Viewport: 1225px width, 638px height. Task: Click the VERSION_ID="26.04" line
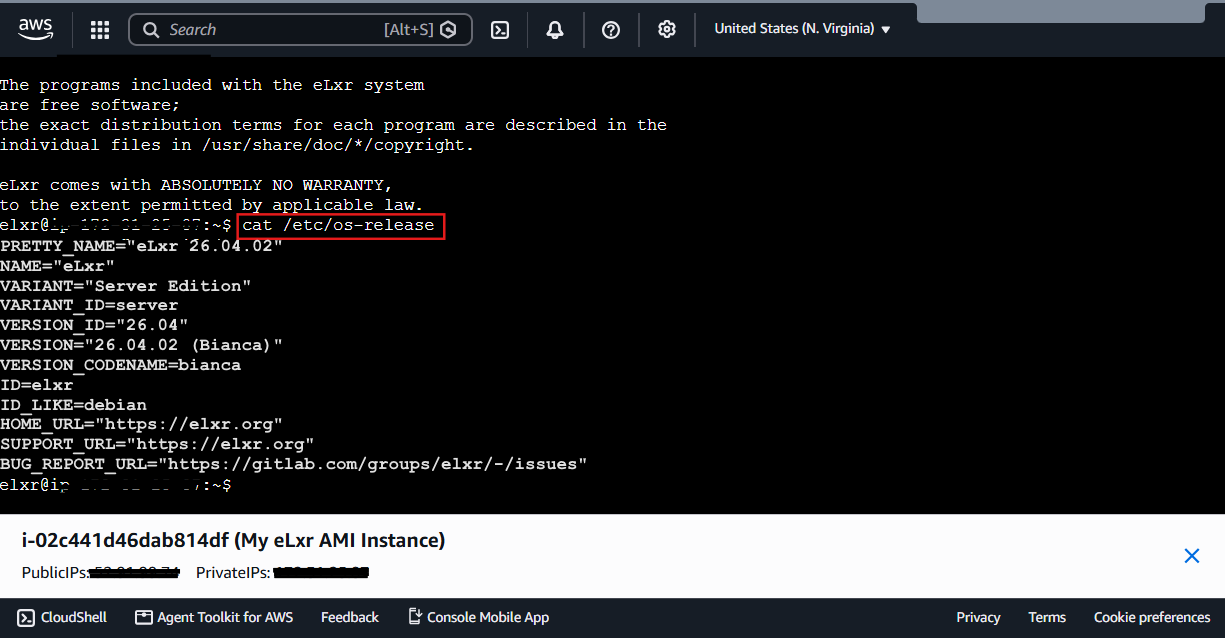point(94,325)
